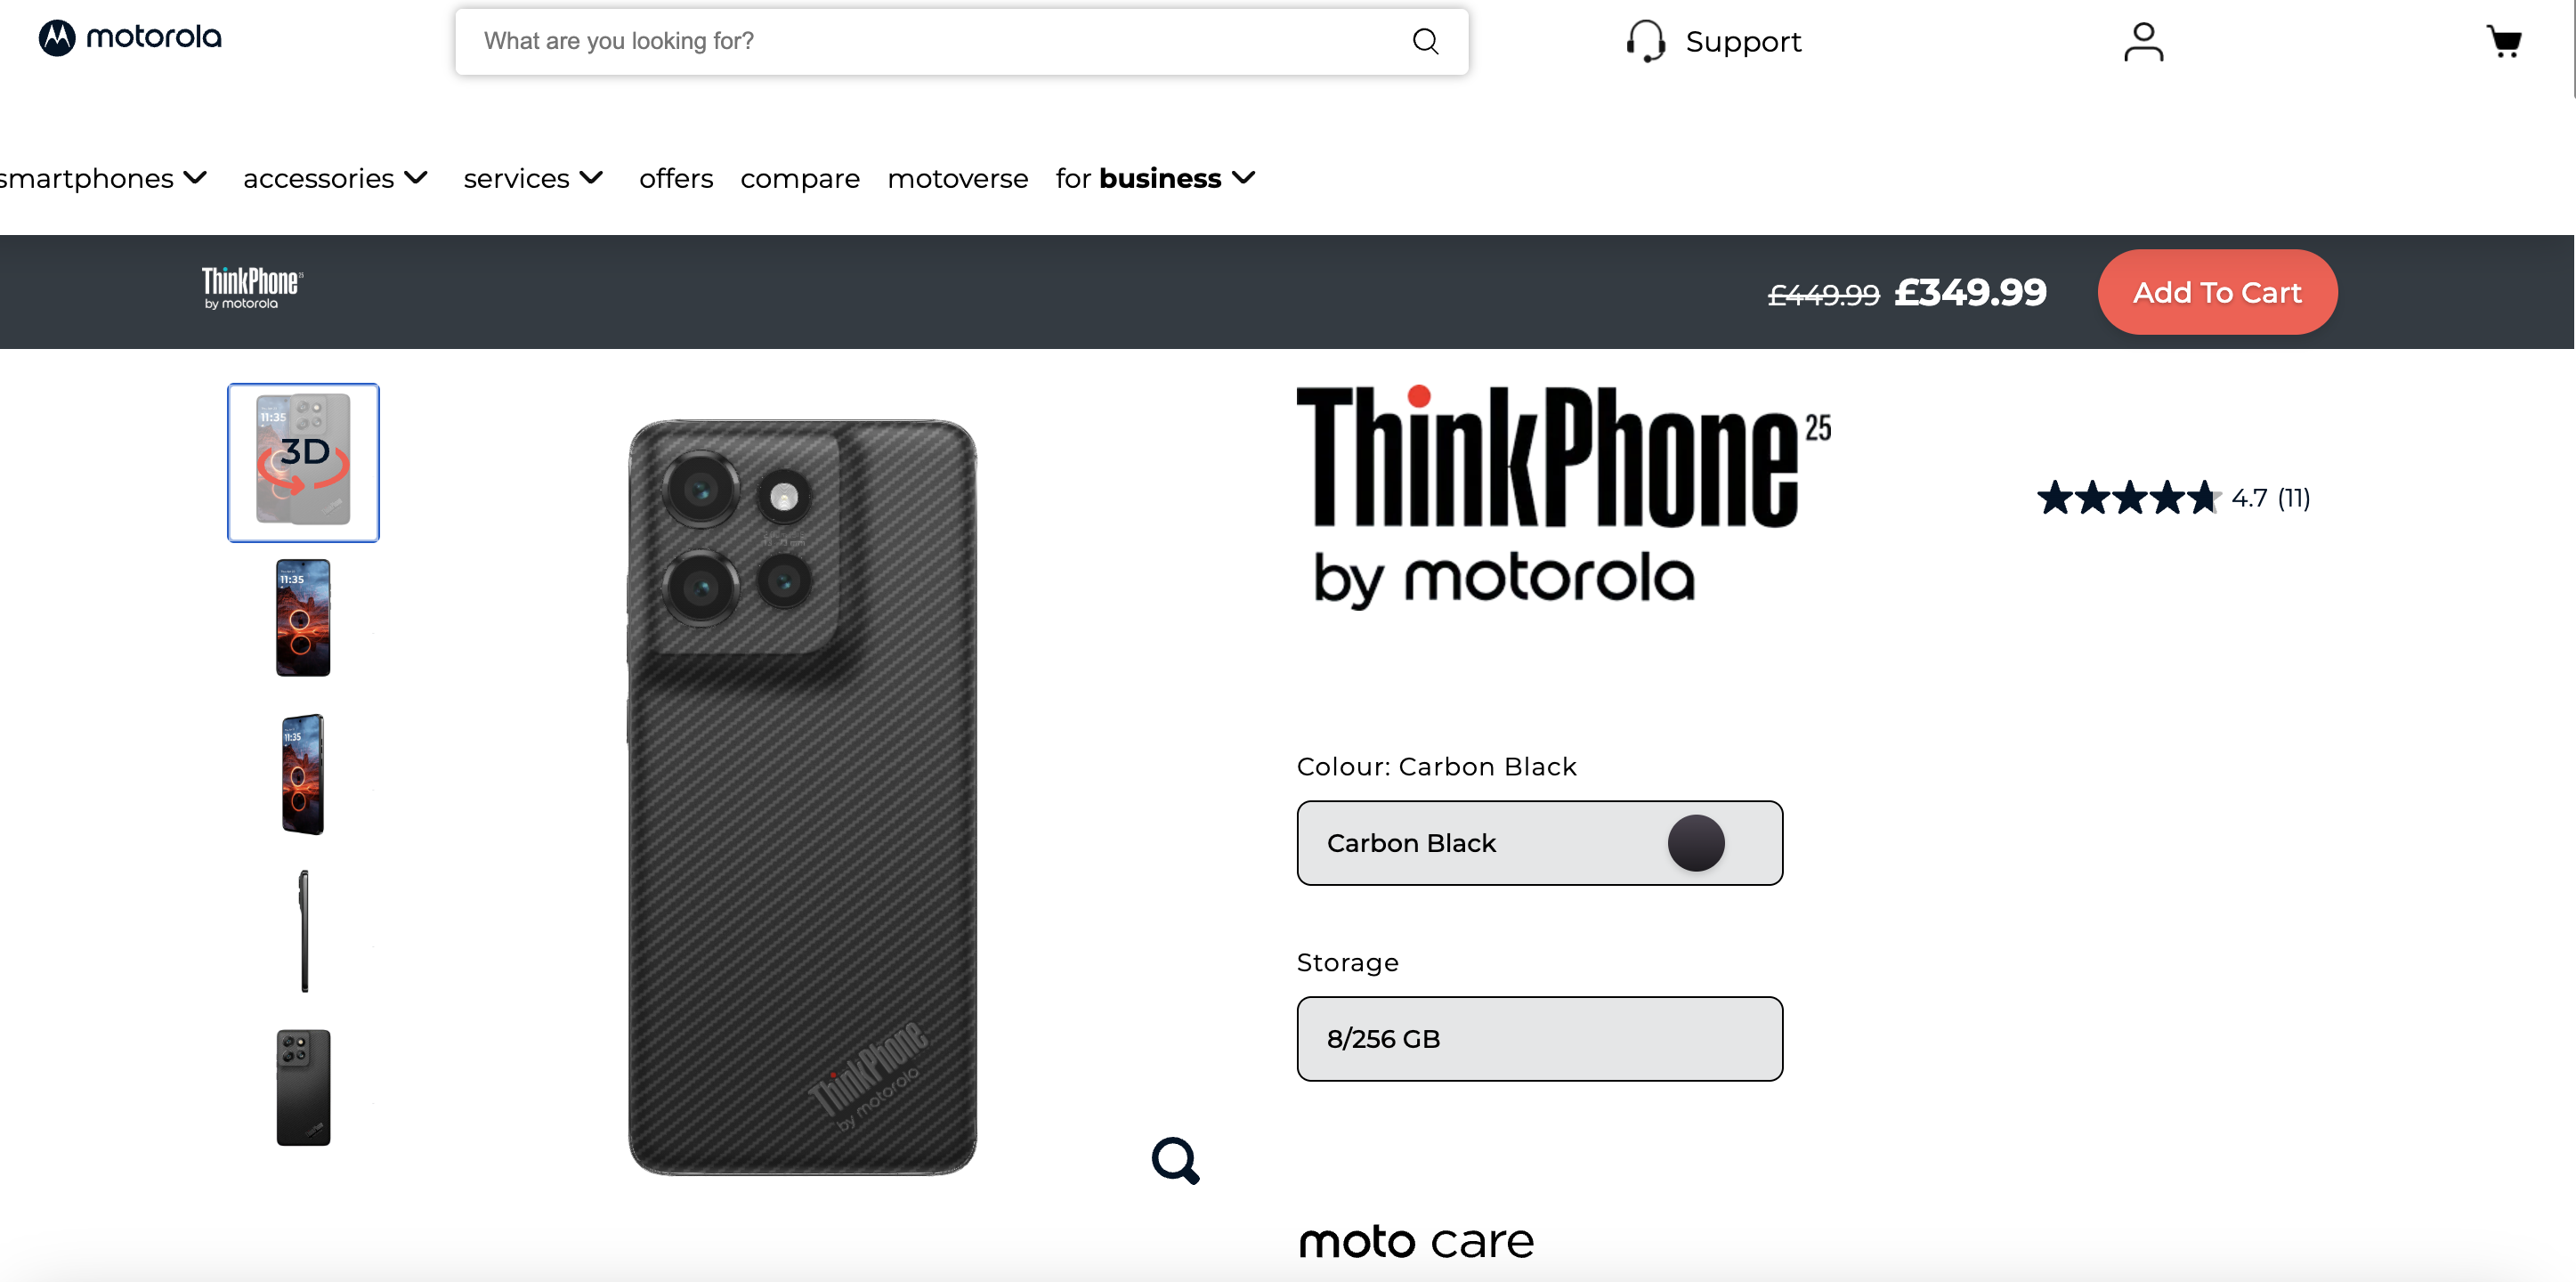Select the 3D view thumbnail

click(303, 462)
